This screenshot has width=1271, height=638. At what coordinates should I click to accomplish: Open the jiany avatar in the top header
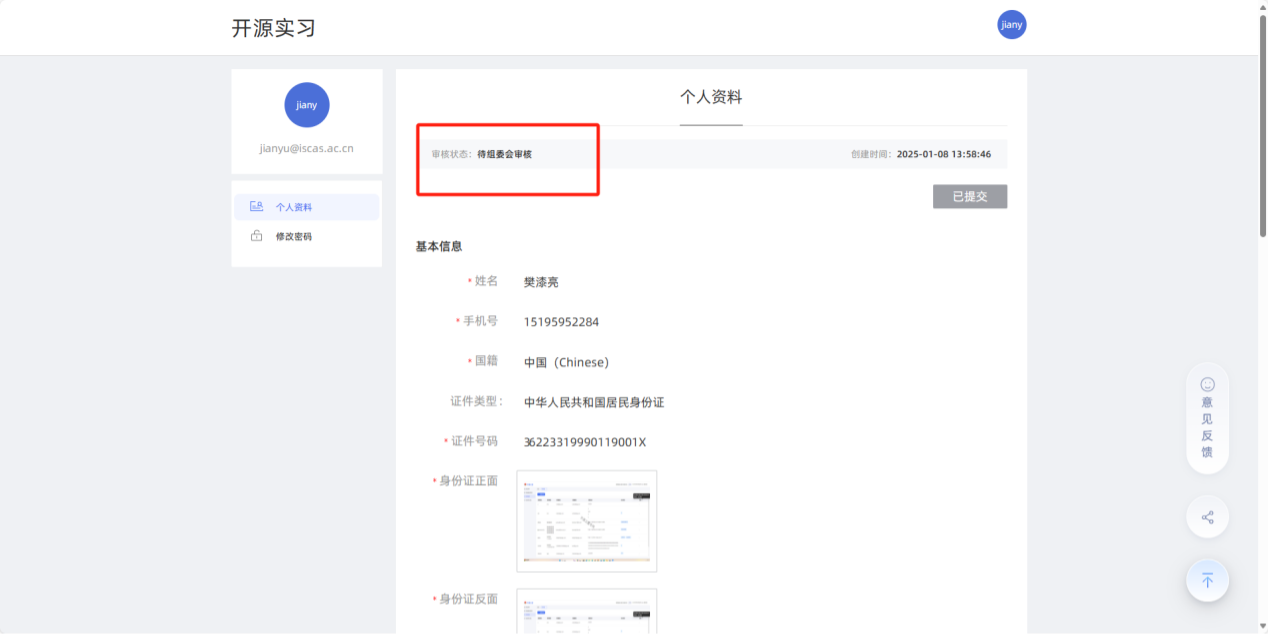[1012, 25]
